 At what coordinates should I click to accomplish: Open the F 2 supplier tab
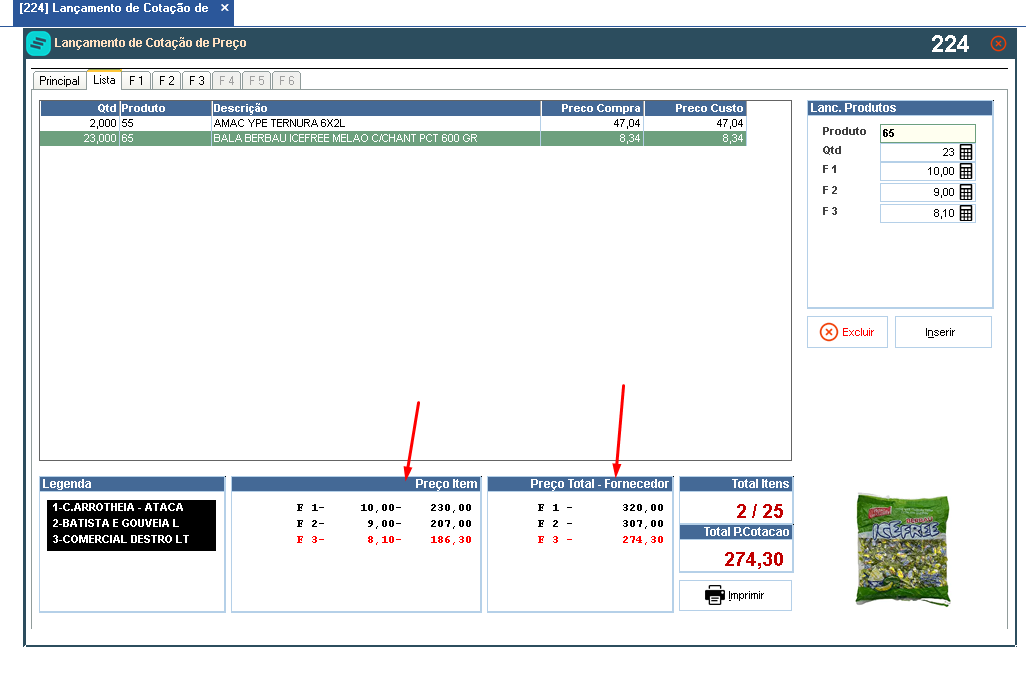pos(166,80)
